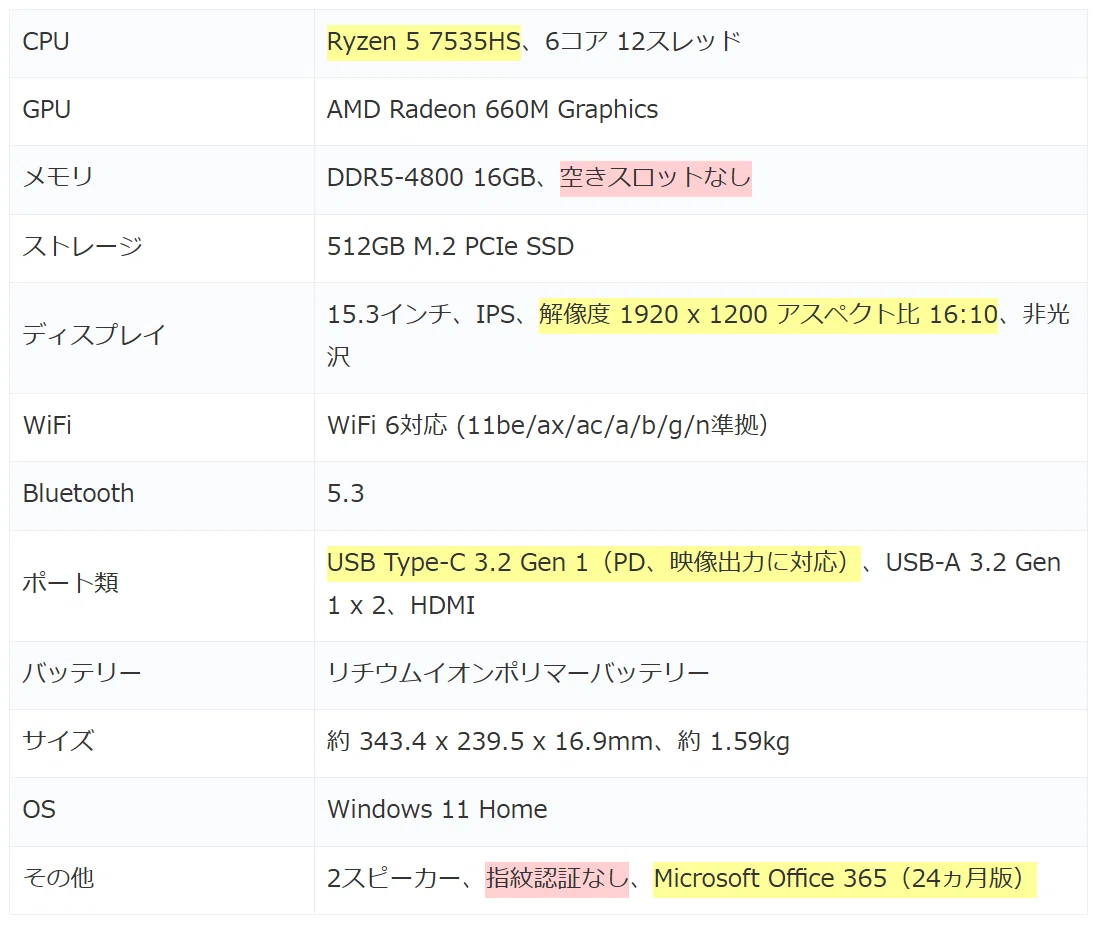Click 512GB M.2 PCIe SSD cell
The height and width of the screenshot is (931, 1098).
(x=450, y=246)
